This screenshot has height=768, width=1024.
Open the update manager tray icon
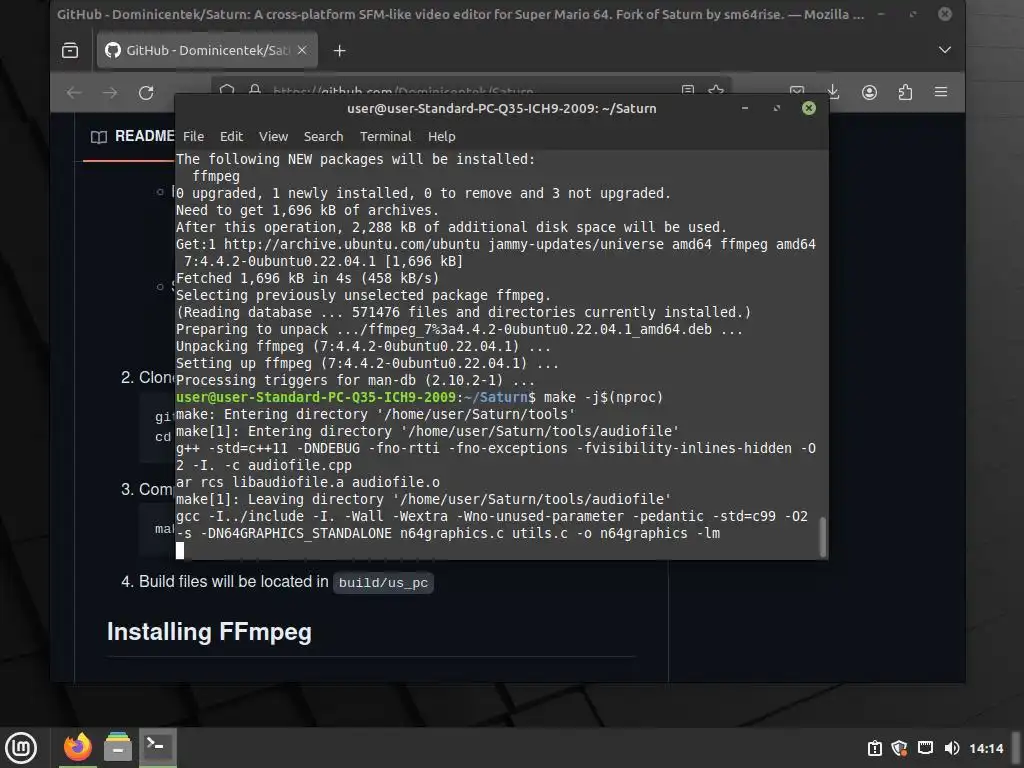click(874, 748)
